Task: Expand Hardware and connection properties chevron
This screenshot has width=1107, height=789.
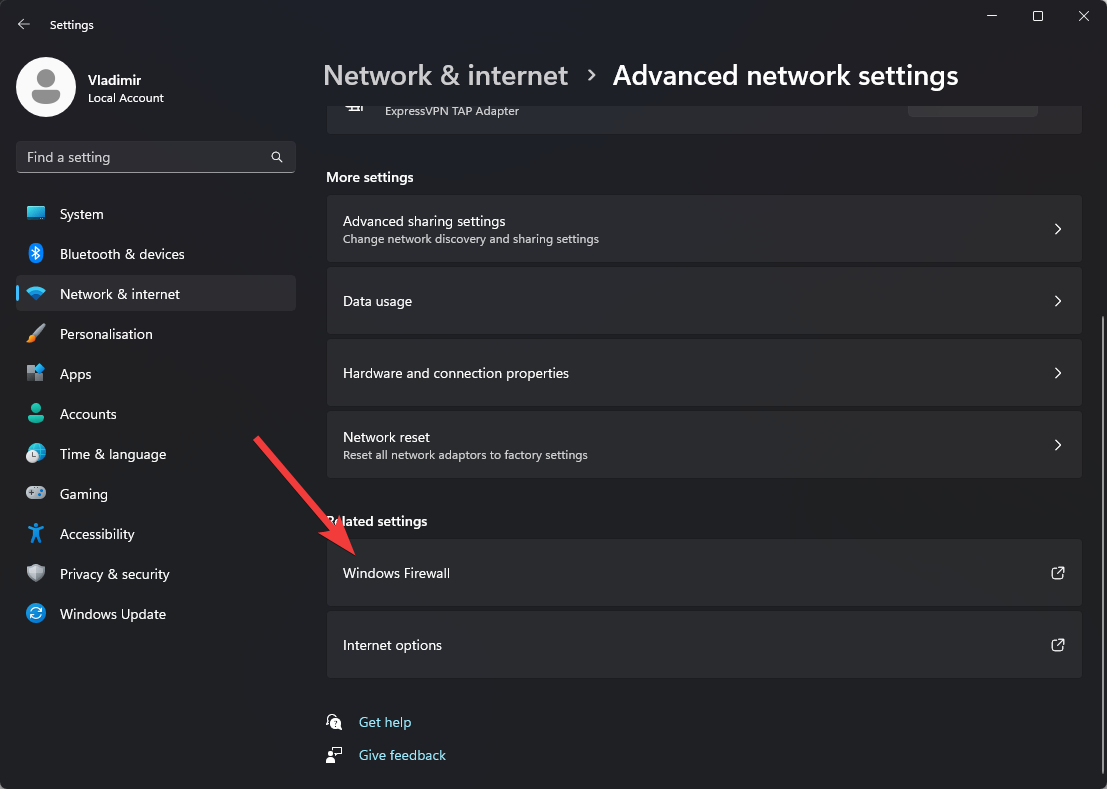Action: click(x=1057, y=373)
